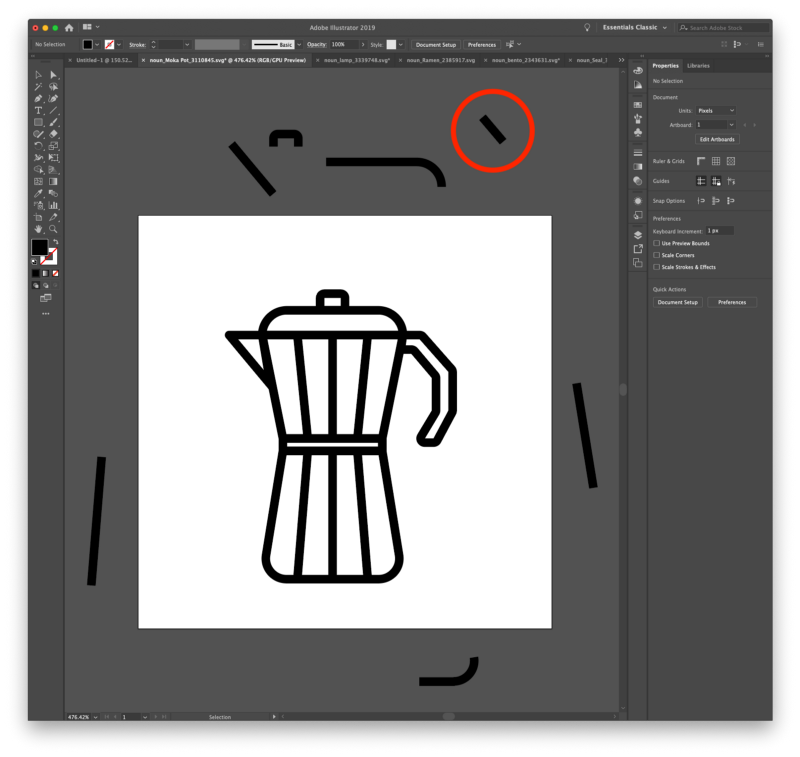
Task: Switch to noun_bento_2343631.svg tab
Action: (526, 60)
